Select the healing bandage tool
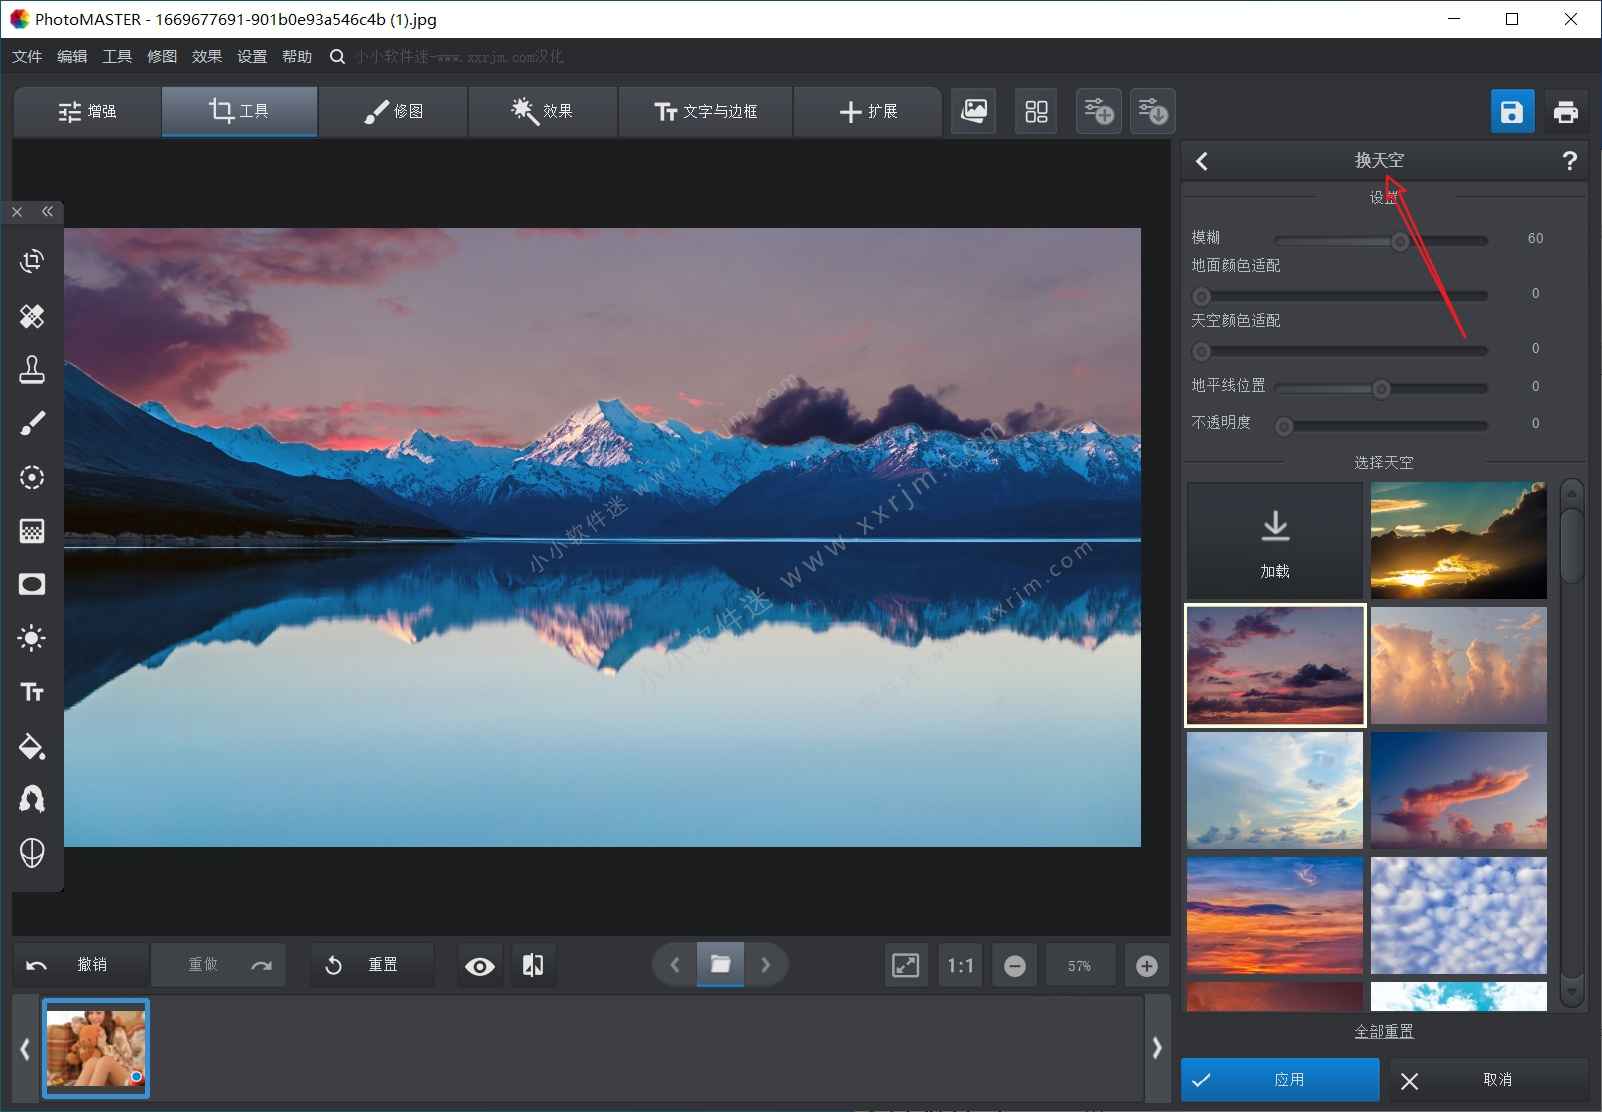The image size is (1602, 1112). pyautogui.click(x=32, y=316)
